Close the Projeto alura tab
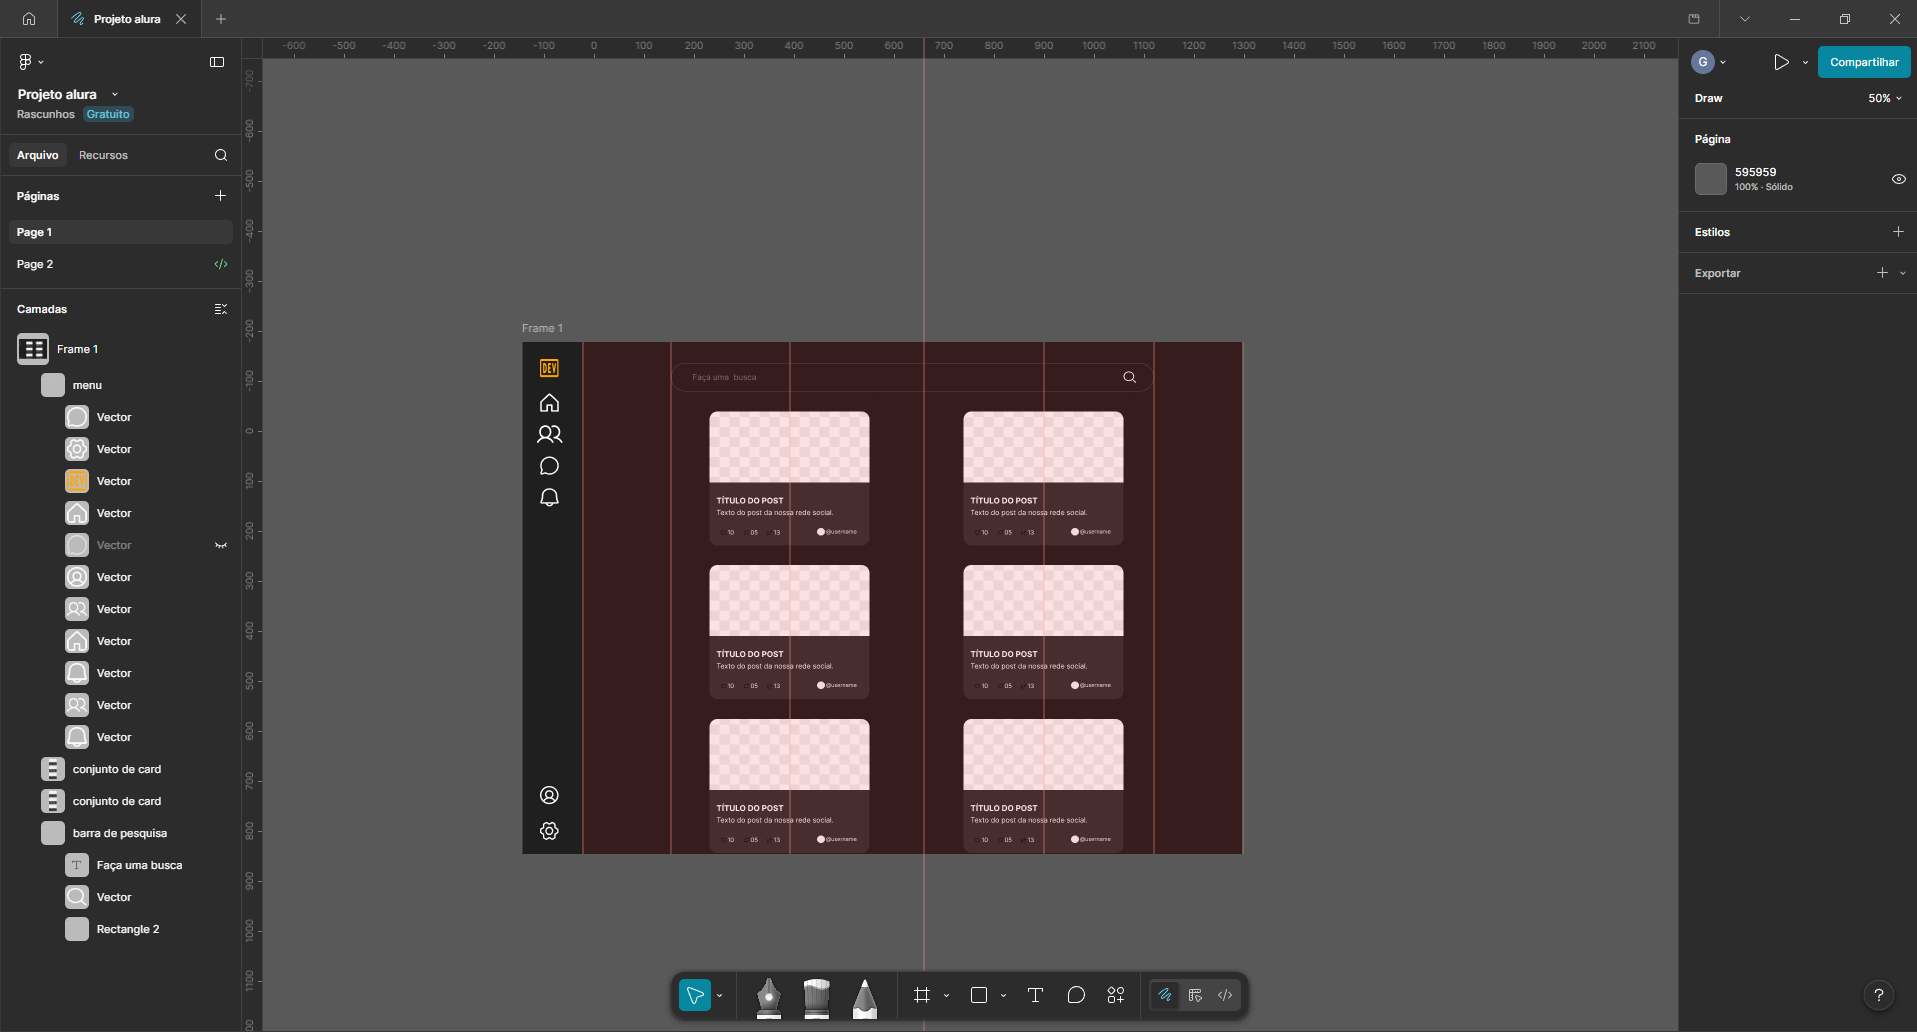The width and height of the screenshot is (1917, 1032). pos(181,19)
